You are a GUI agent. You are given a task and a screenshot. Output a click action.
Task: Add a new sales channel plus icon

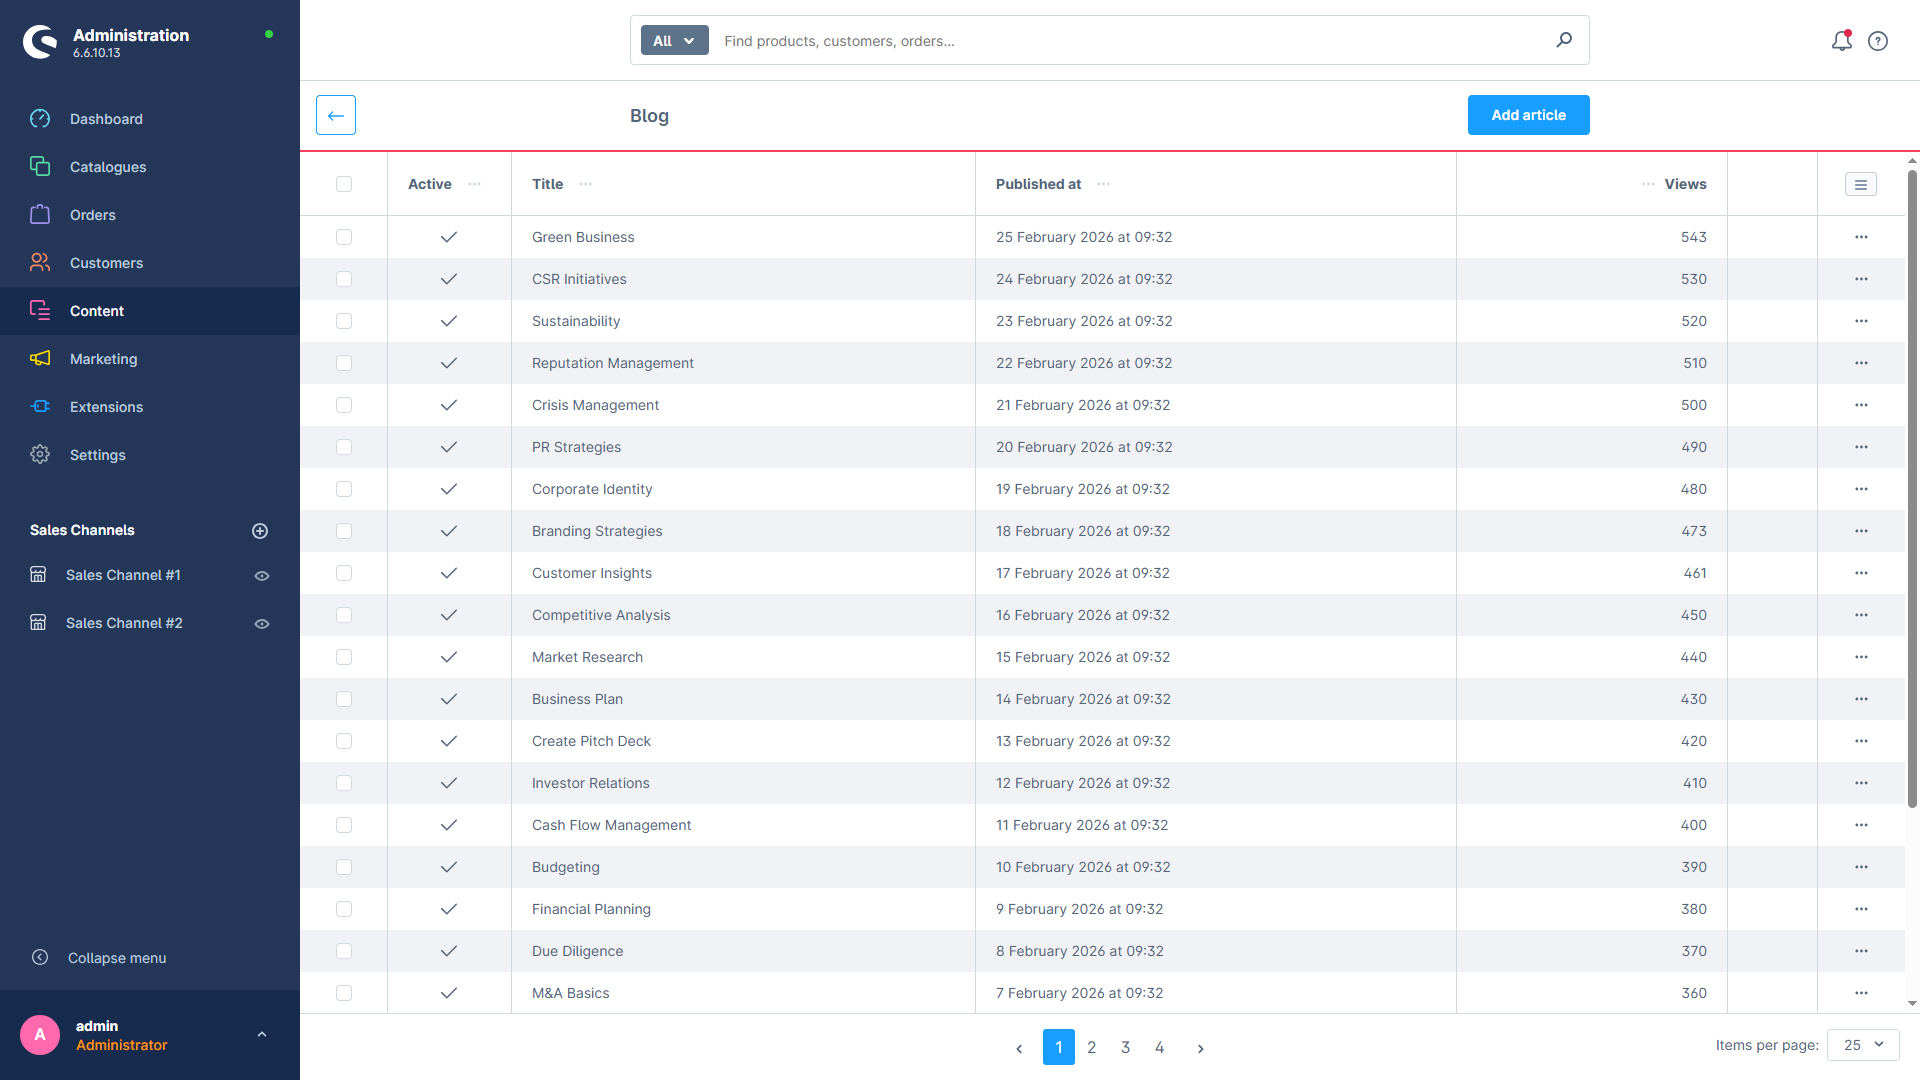(260, 531)
